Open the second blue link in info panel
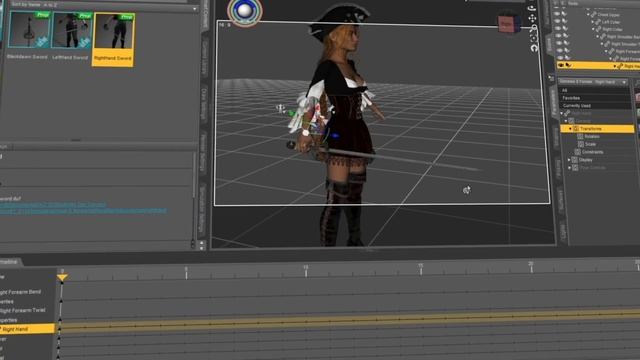This screenshot has height=360, width=640. [x=83, y=211]
